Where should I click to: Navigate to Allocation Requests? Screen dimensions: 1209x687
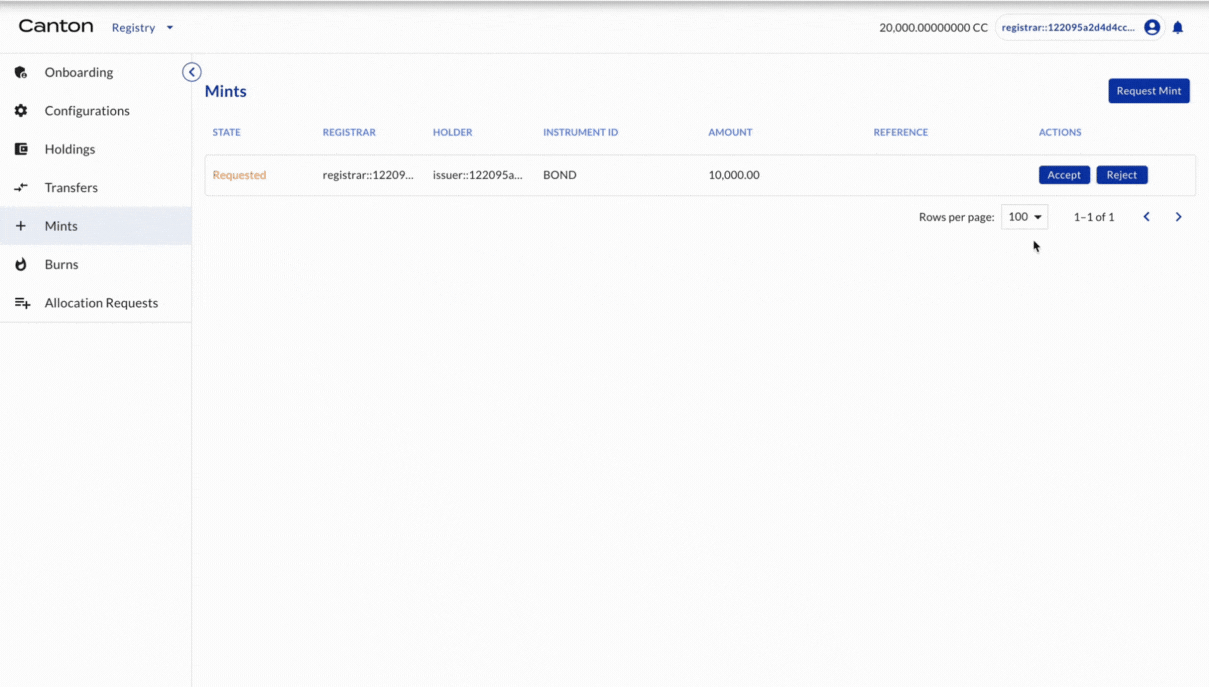click(101, 303)
